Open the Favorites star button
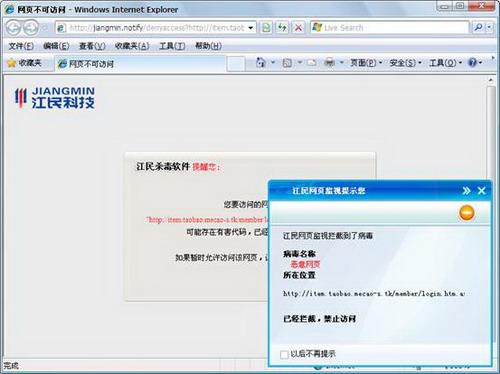This screenshot has width=500, height=374. pyautogui.click(x=25, y=63)
